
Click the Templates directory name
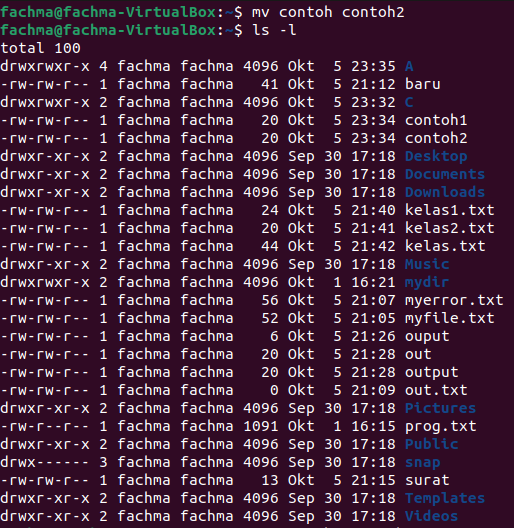coord(445,499)
